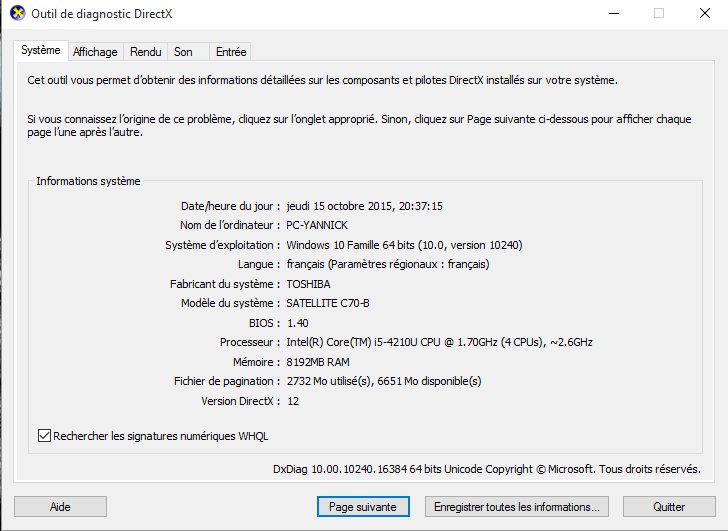This screenshot has width=728, height=531.
Task: Click the Système d'exploitation label
Action: pyautogui.click(x=223, y=245)
